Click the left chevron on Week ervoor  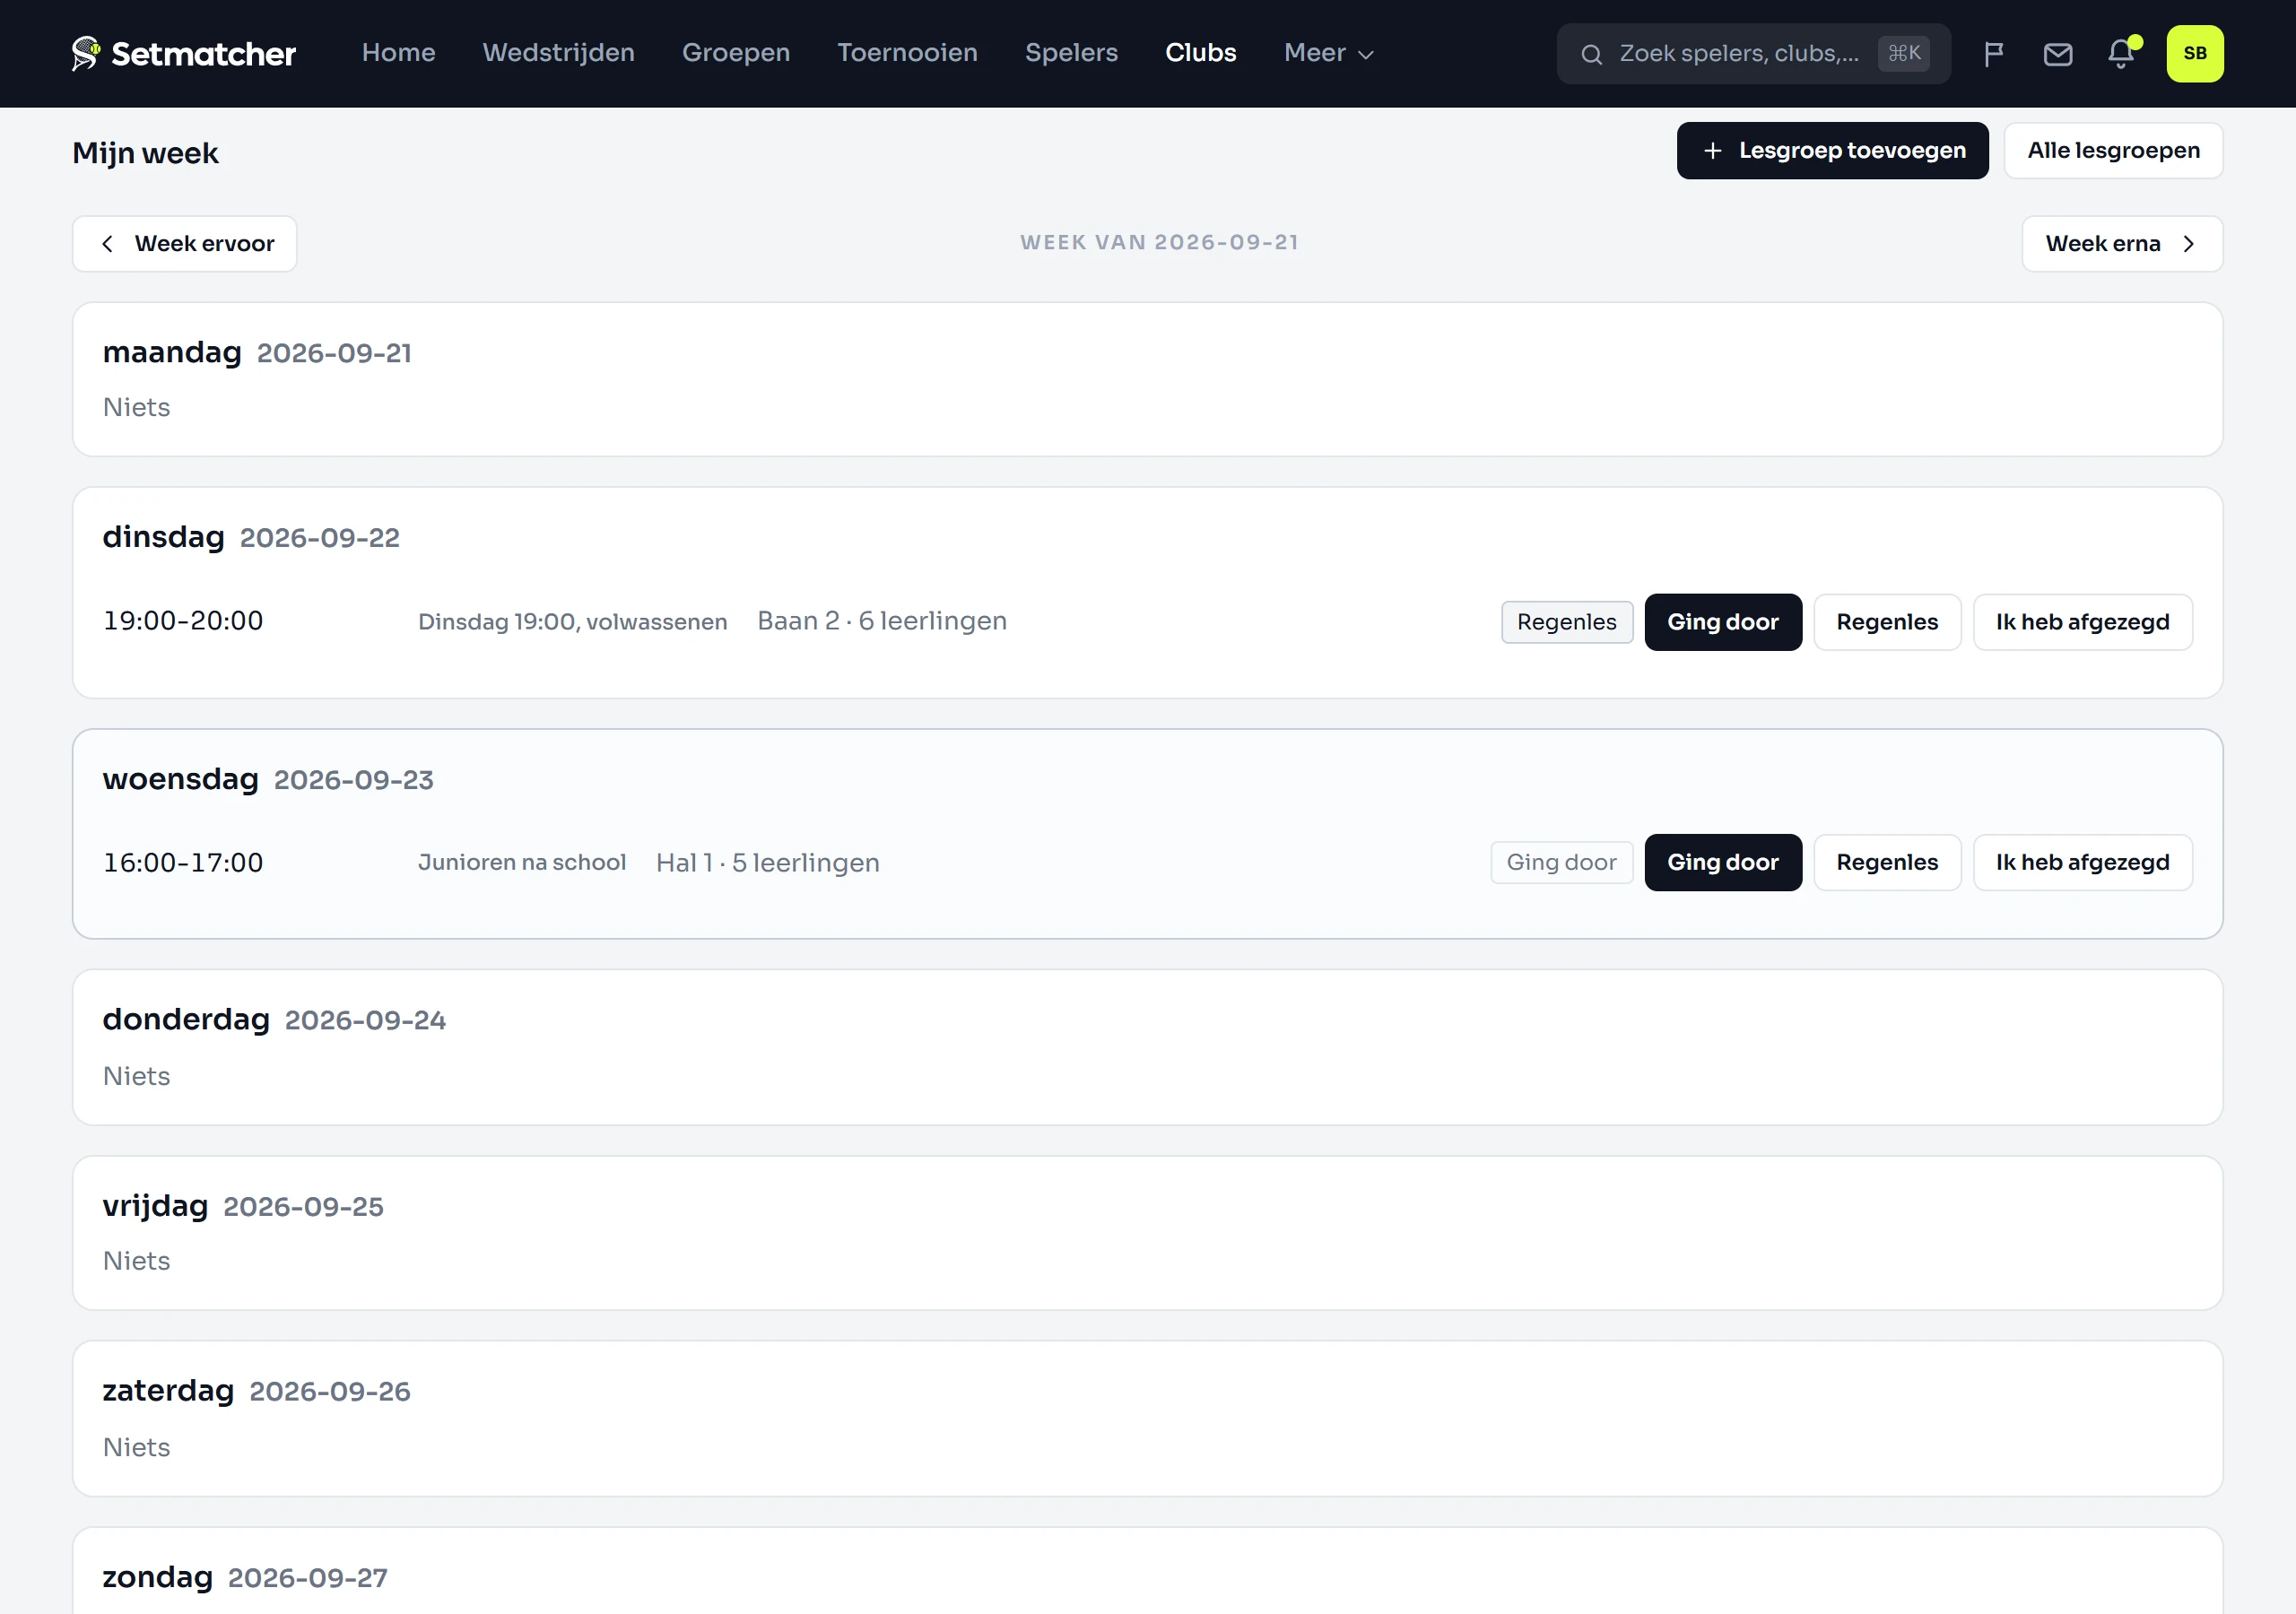tap(107, 244)
